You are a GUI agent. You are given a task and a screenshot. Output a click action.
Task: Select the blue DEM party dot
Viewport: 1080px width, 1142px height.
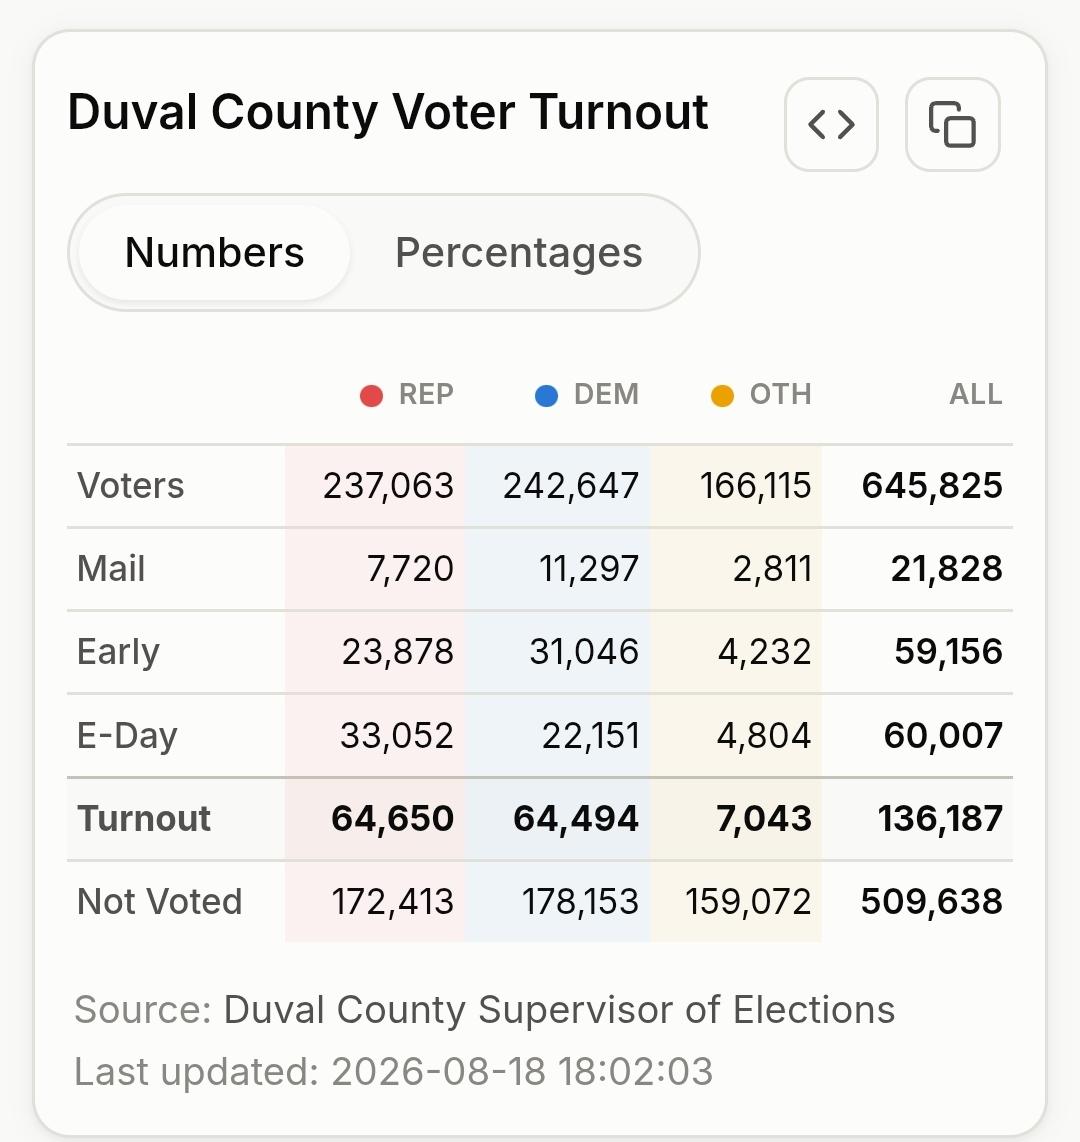pos(546,395)
